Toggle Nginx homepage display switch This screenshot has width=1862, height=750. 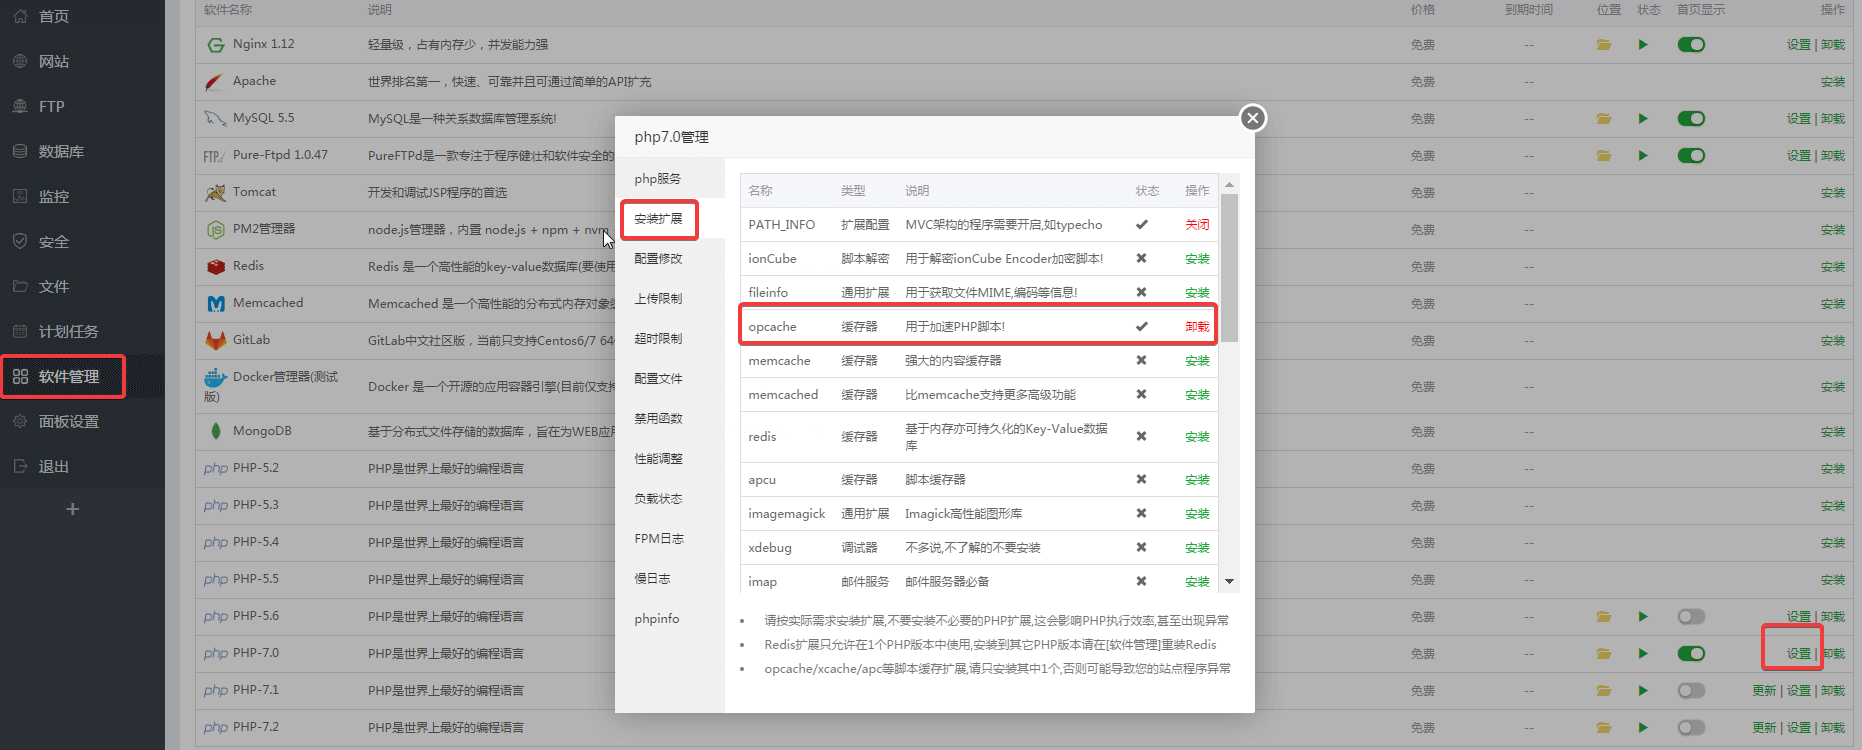pos(1691,45)
